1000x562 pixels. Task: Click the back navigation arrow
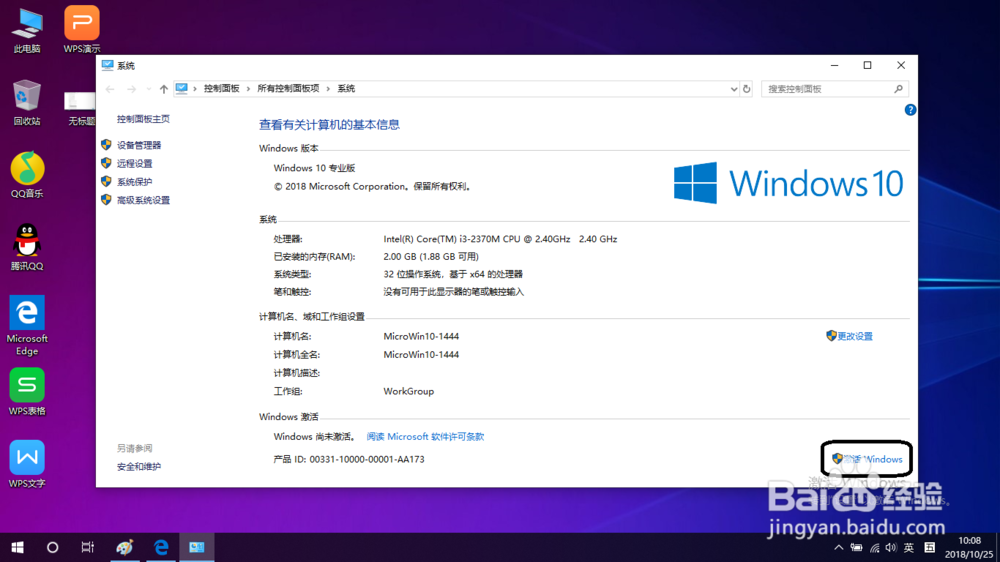[110, 89]
